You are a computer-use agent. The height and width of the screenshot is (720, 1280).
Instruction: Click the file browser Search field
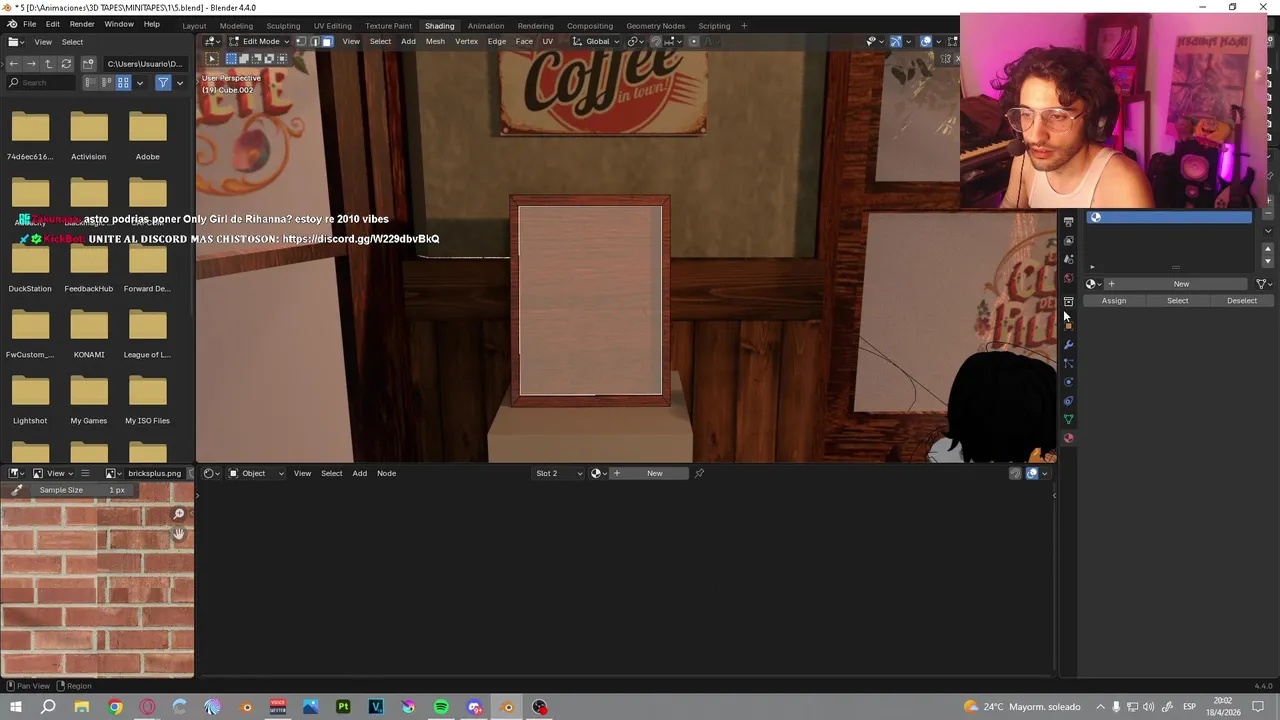click(40, 83)
